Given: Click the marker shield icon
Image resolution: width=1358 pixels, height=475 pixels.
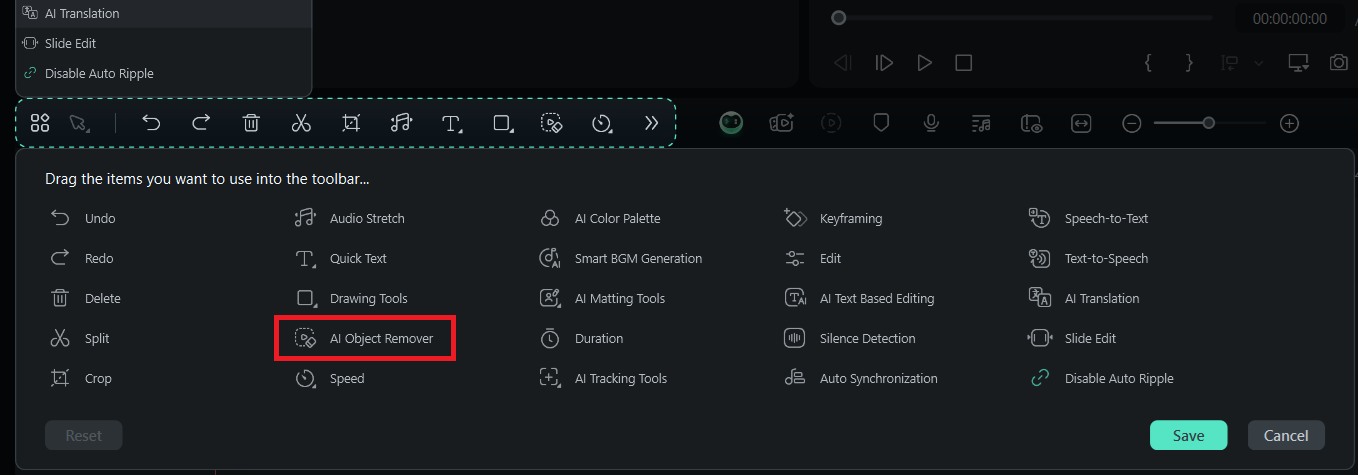Looking at the screenshot, I should (x=881, y=123).
